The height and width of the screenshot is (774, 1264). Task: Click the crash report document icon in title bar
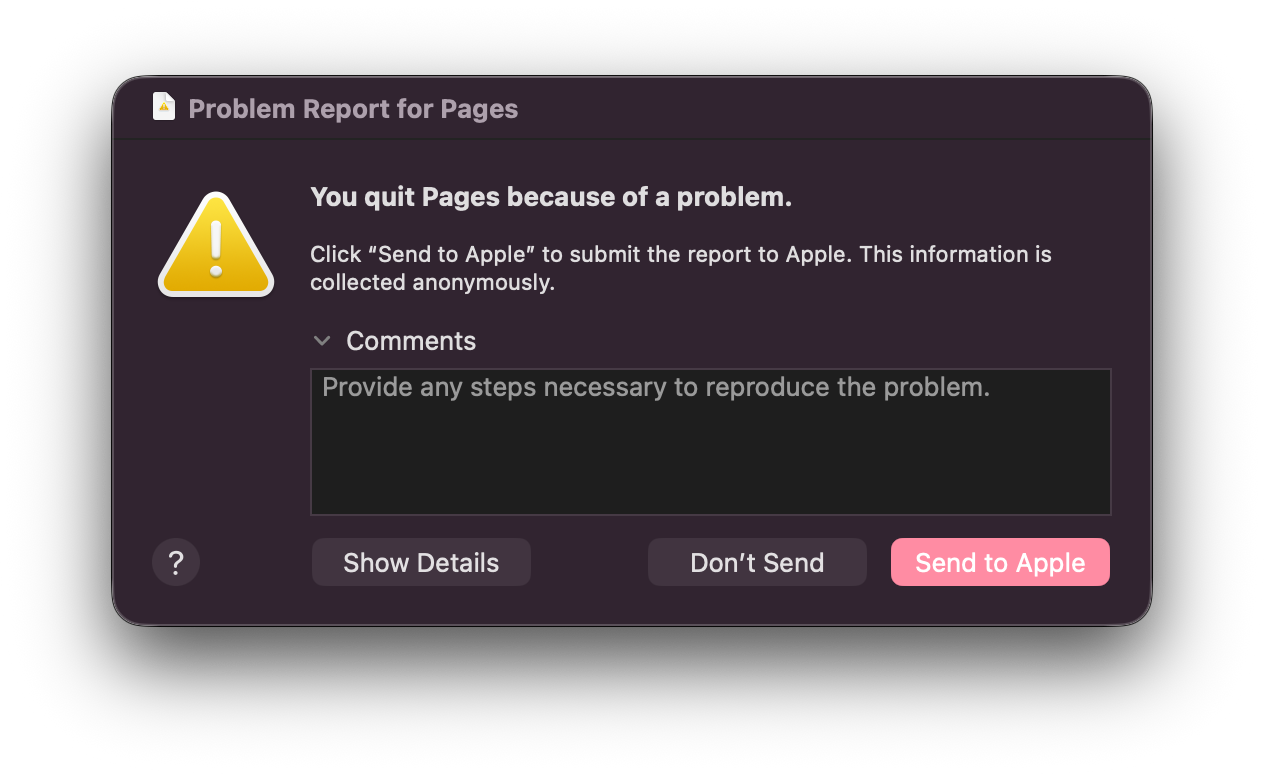[x=164, y=107]
